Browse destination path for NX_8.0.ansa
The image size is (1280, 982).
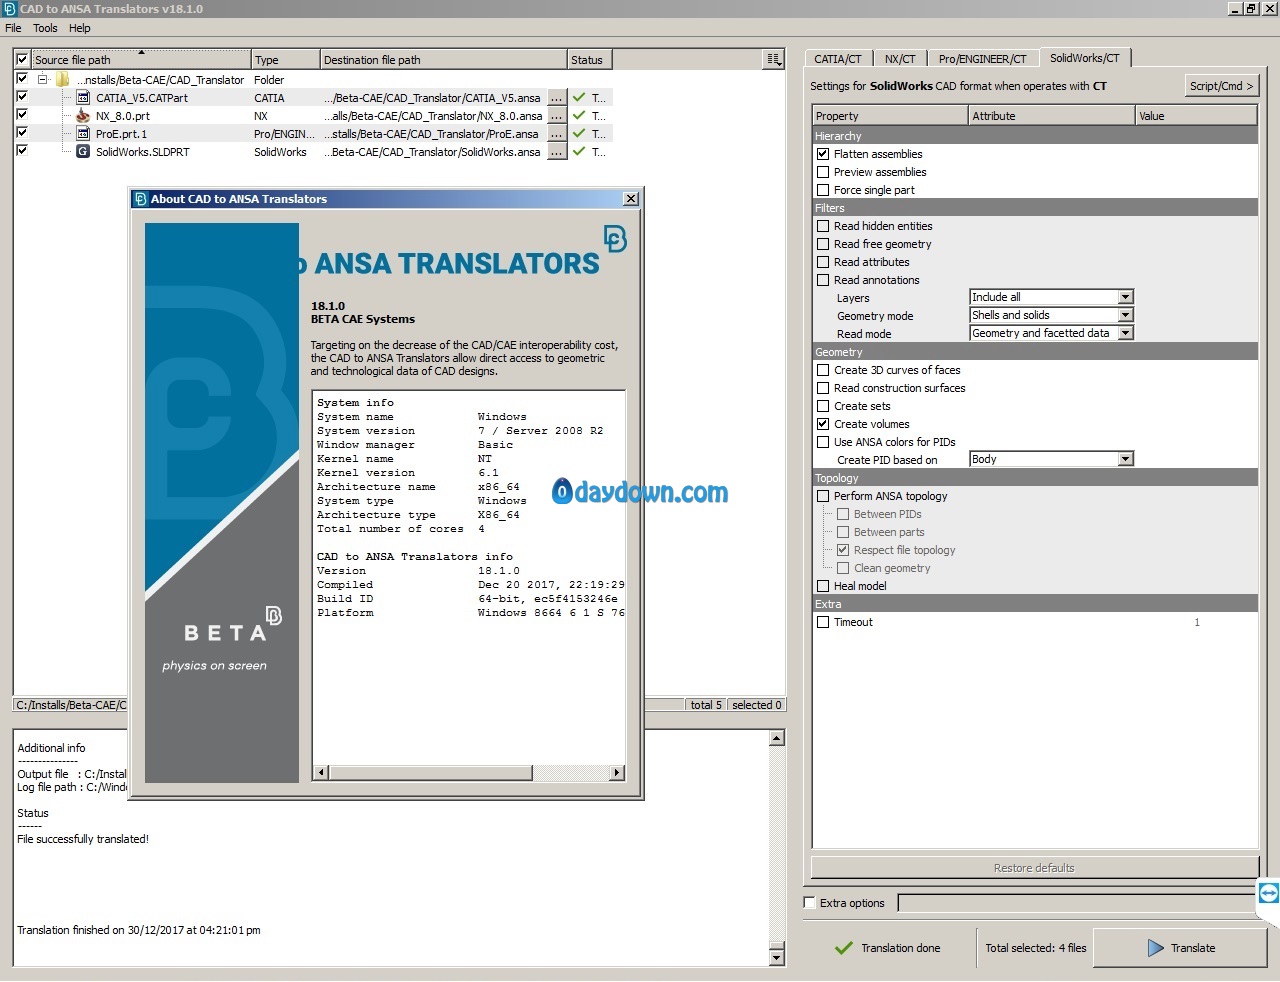pos(557,116)
